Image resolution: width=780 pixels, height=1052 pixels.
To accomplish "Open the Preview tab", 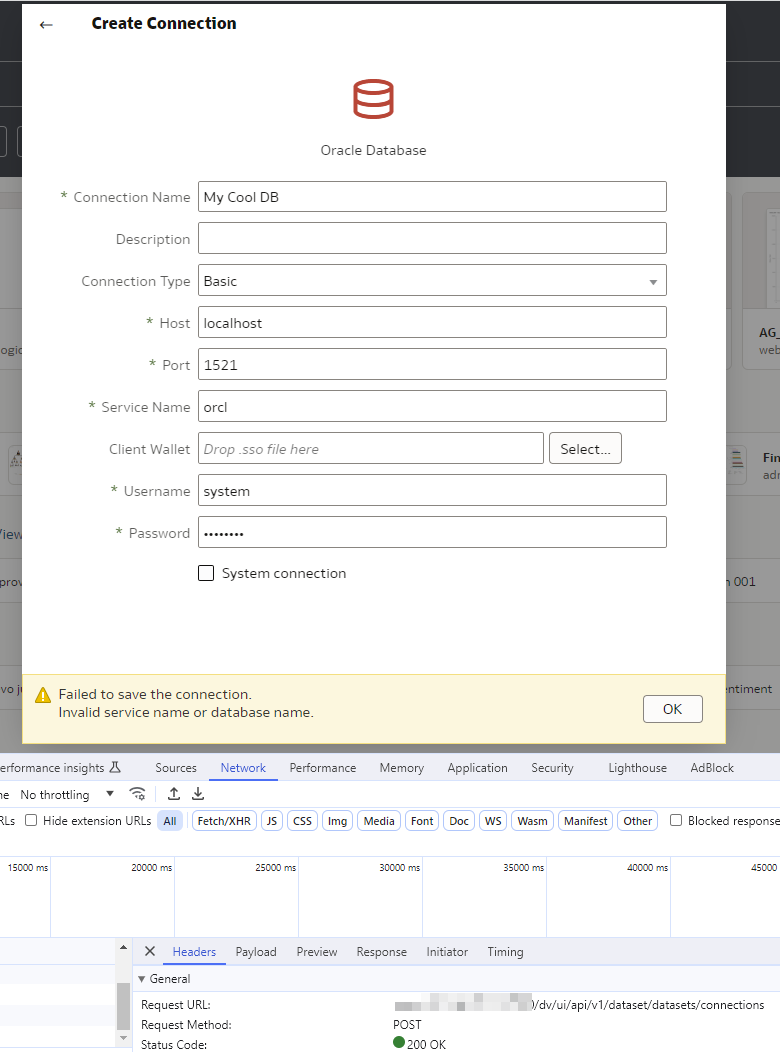I will pos(317,951).
